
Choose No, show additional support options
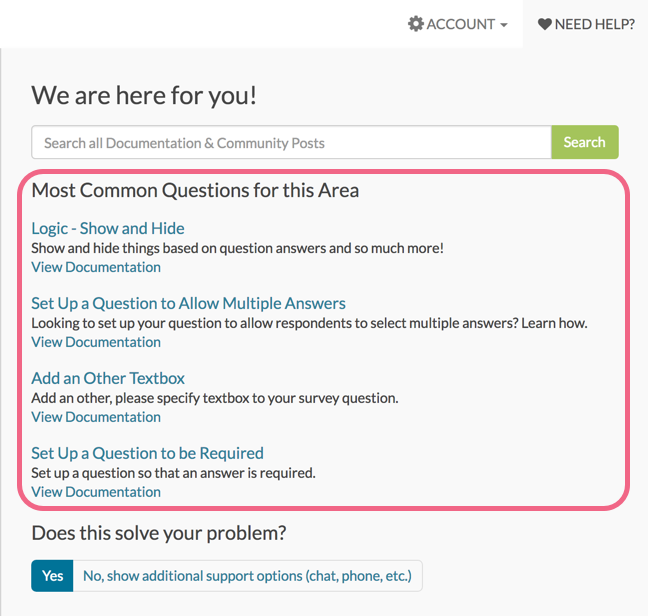248,576
